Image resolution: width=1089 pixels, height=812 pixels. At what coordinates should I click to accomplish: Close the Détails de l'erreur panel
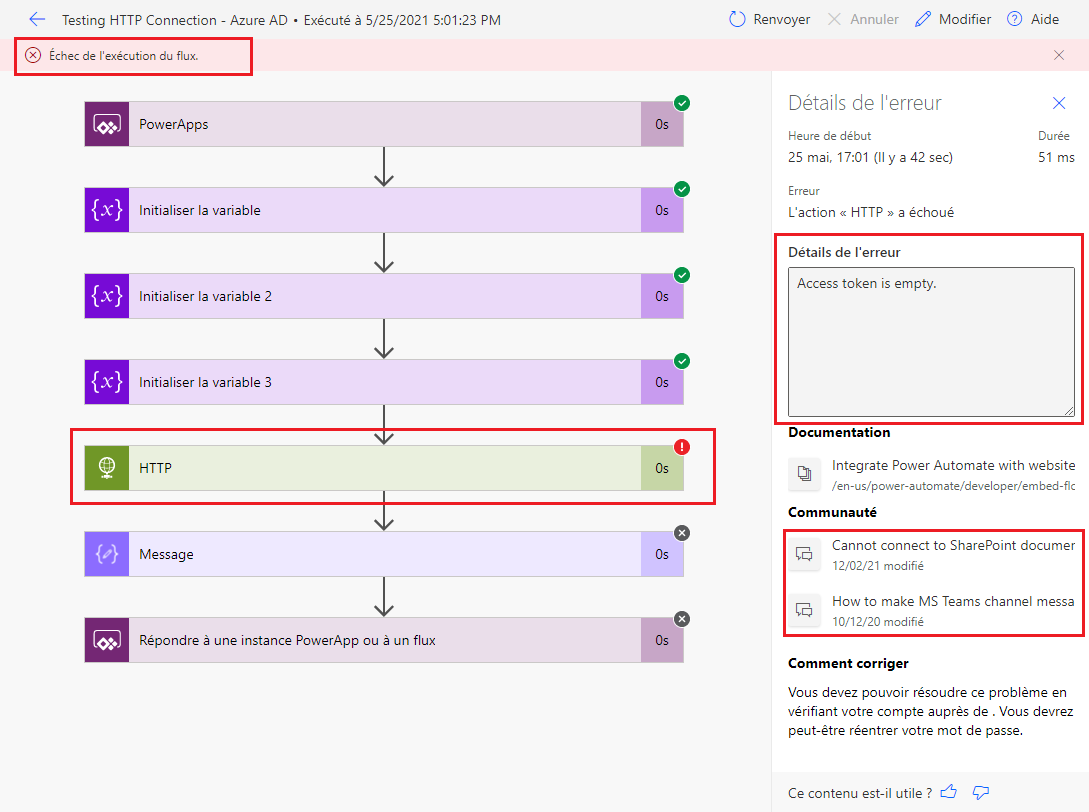pos(1058,103)
